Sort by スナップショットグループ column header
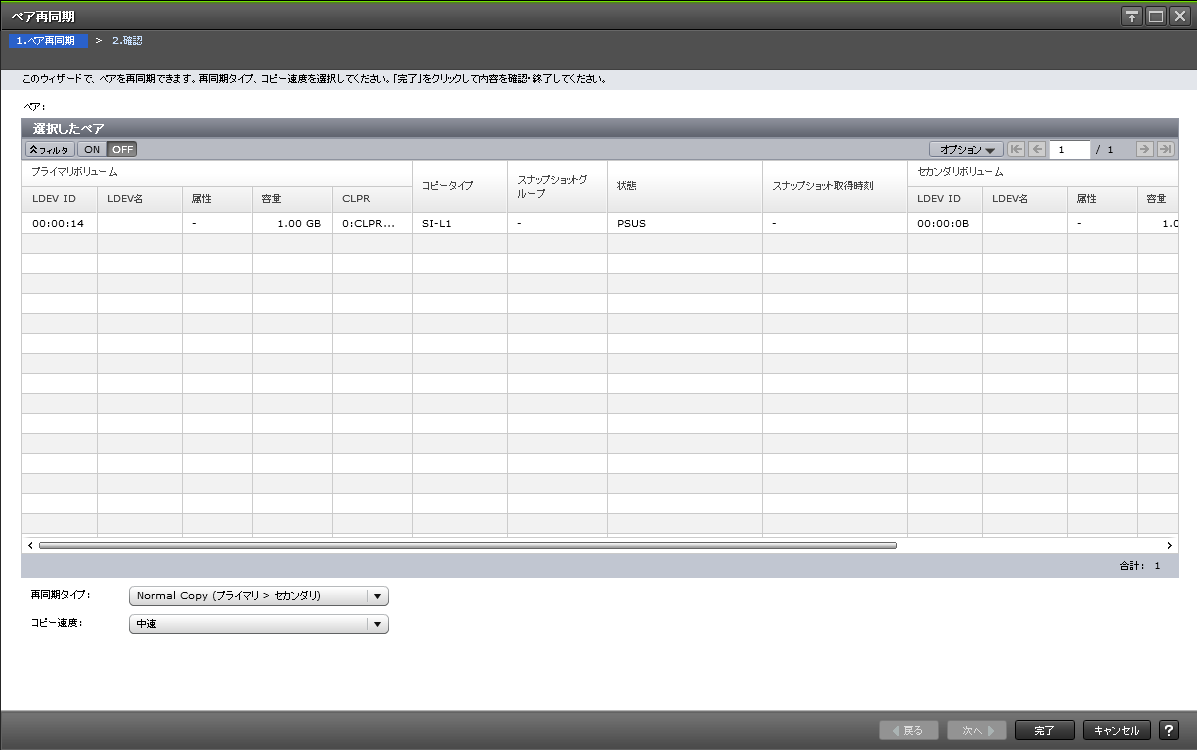The height and width of the screenshot is (750, 1197). [557, 186]
